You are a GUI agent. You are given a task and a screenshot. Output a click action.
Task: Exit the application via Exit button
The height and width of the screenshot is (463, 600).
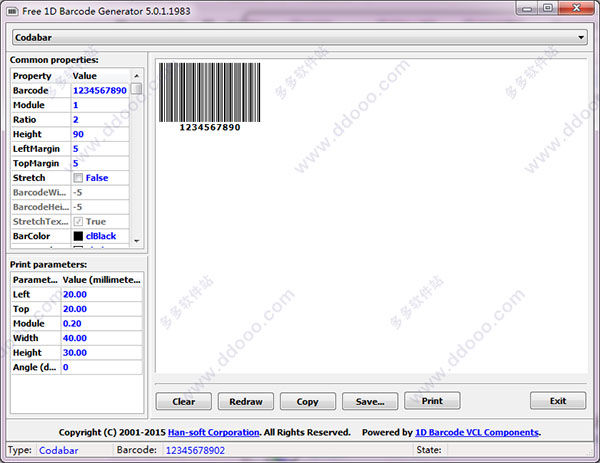558,401
